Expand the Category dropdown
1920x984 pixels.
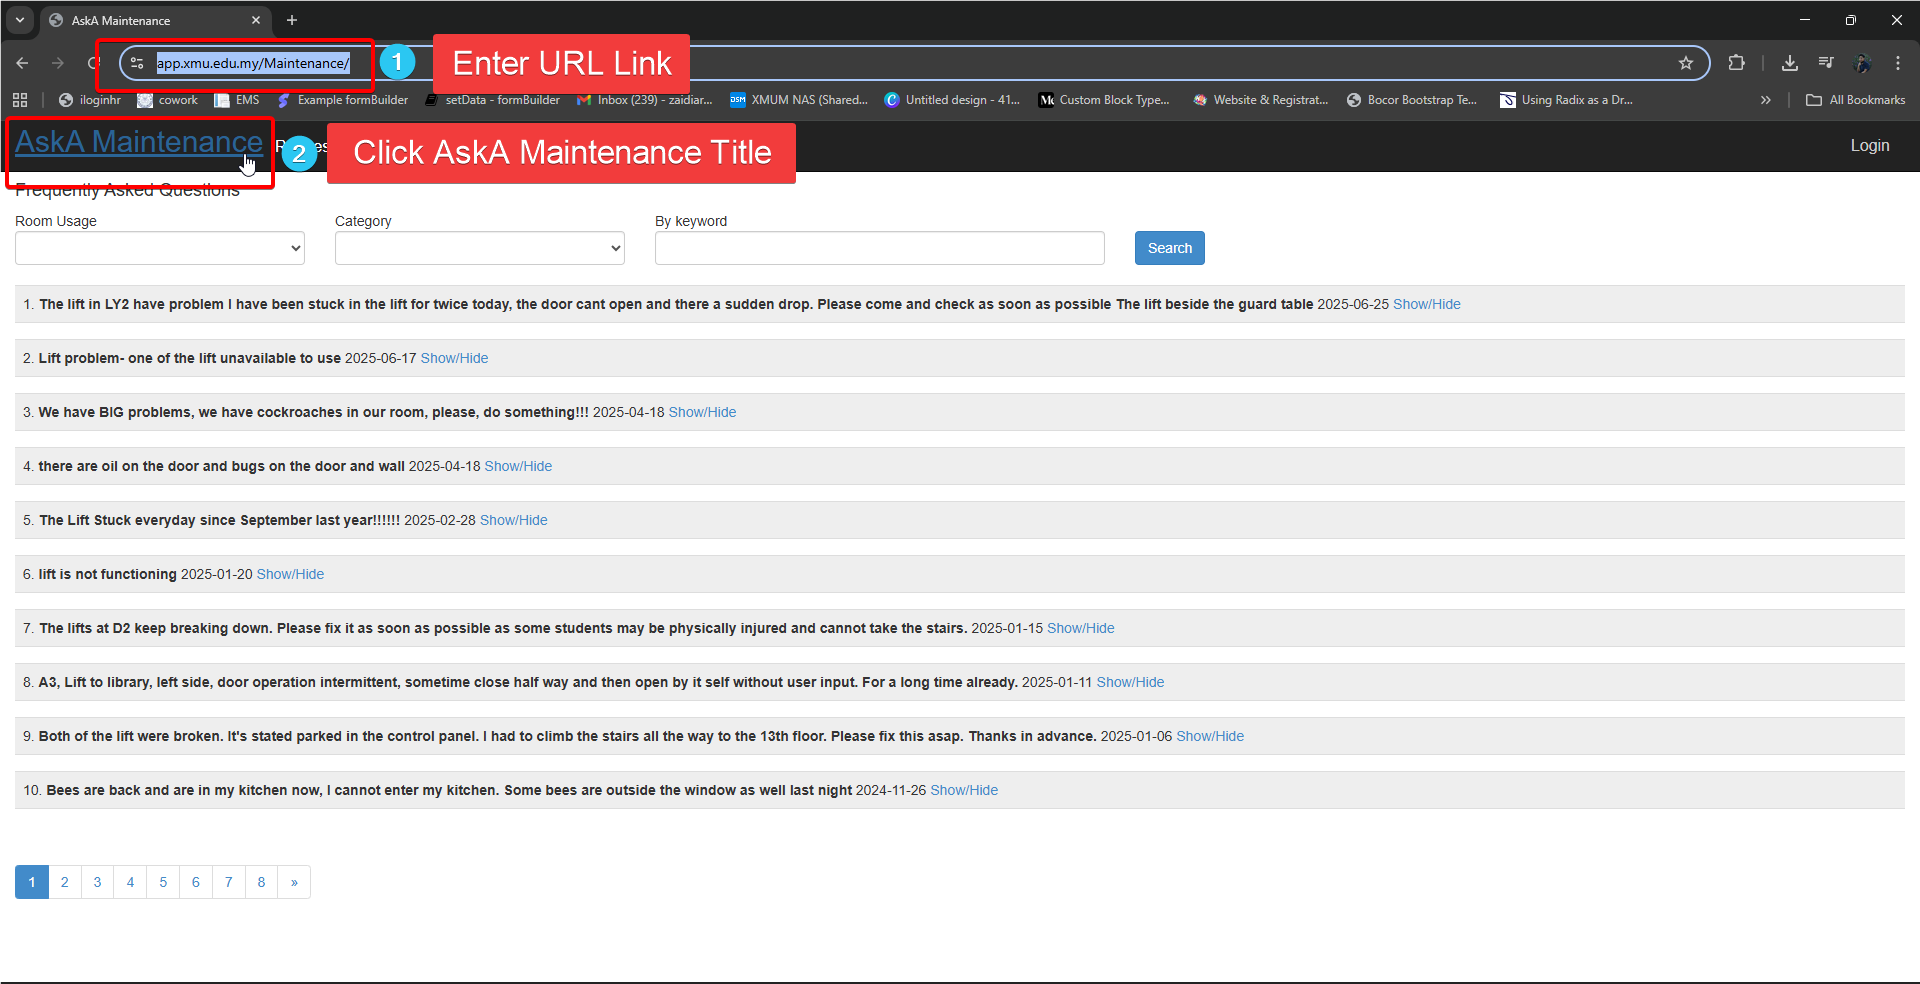[480, 248]
